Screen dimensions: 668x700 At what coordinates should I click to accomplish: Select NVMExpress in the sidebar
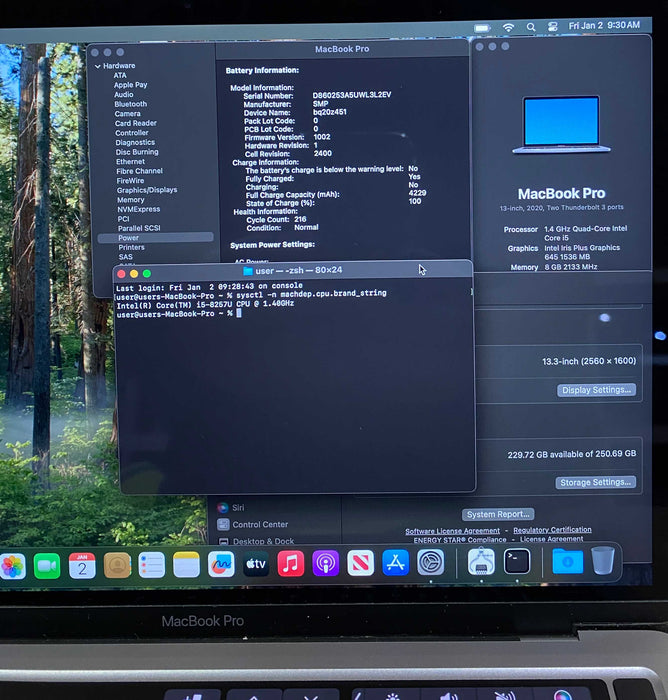(x=139, y=209)
